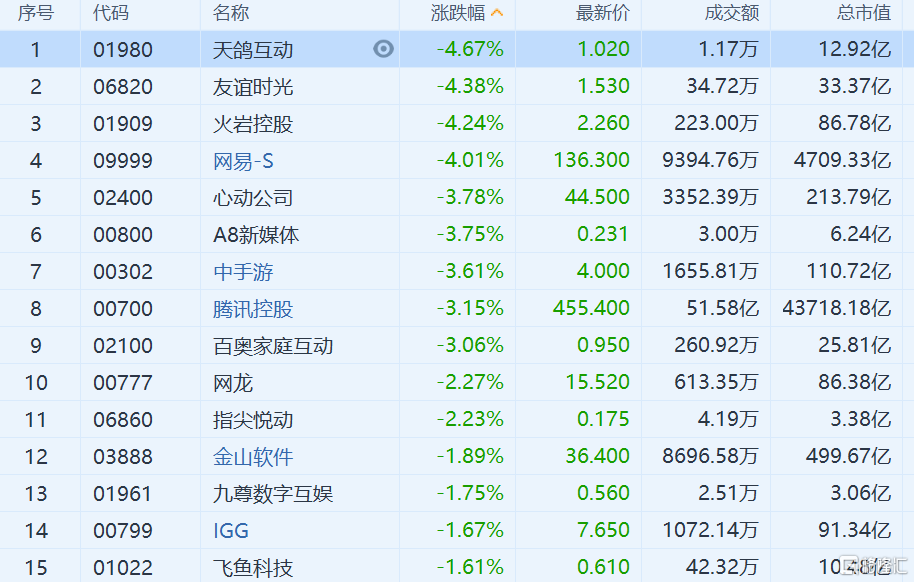Select the 飞鱼科技 stock name

[253, 568]
